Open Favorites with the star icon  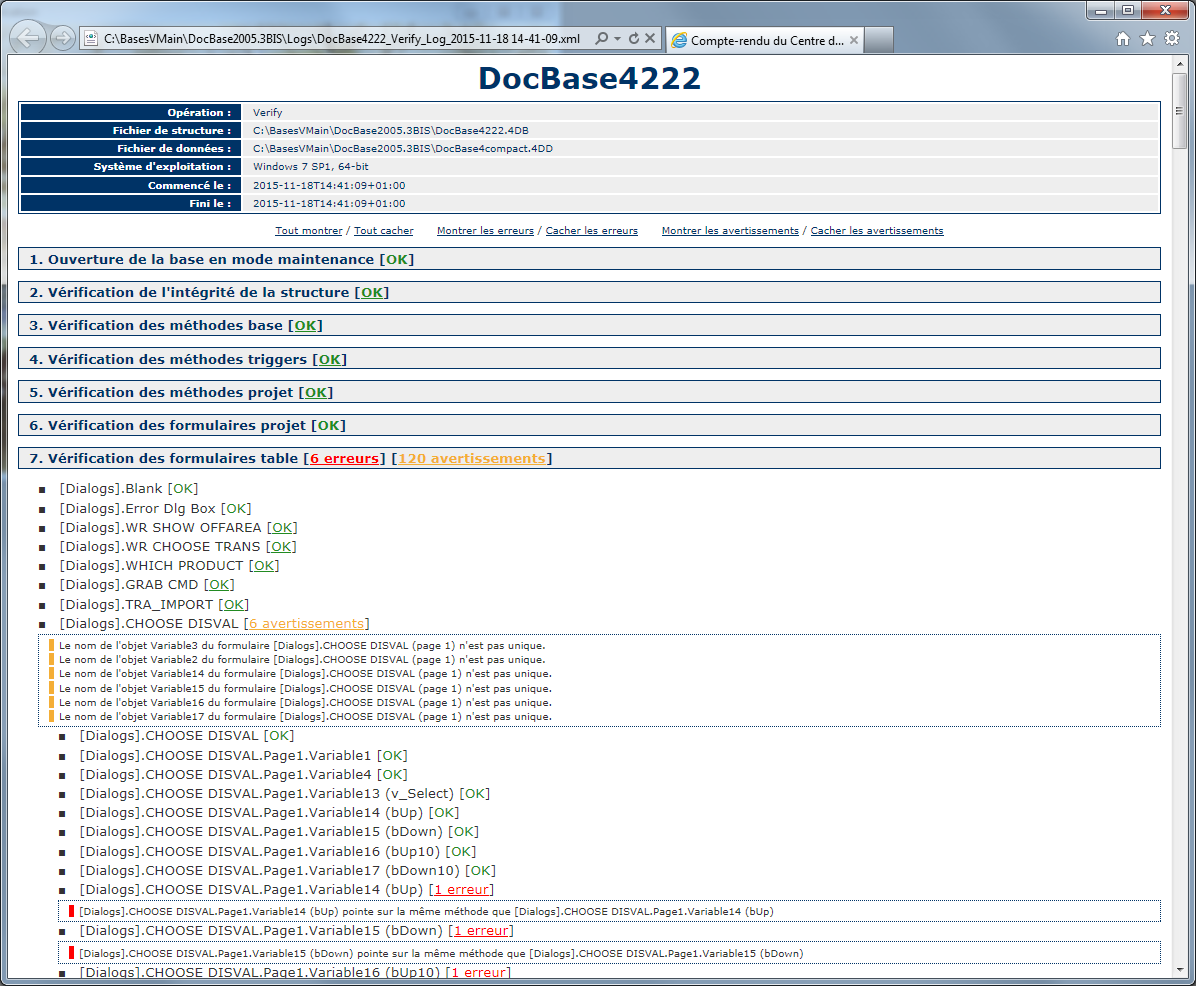click(1147, 38)
